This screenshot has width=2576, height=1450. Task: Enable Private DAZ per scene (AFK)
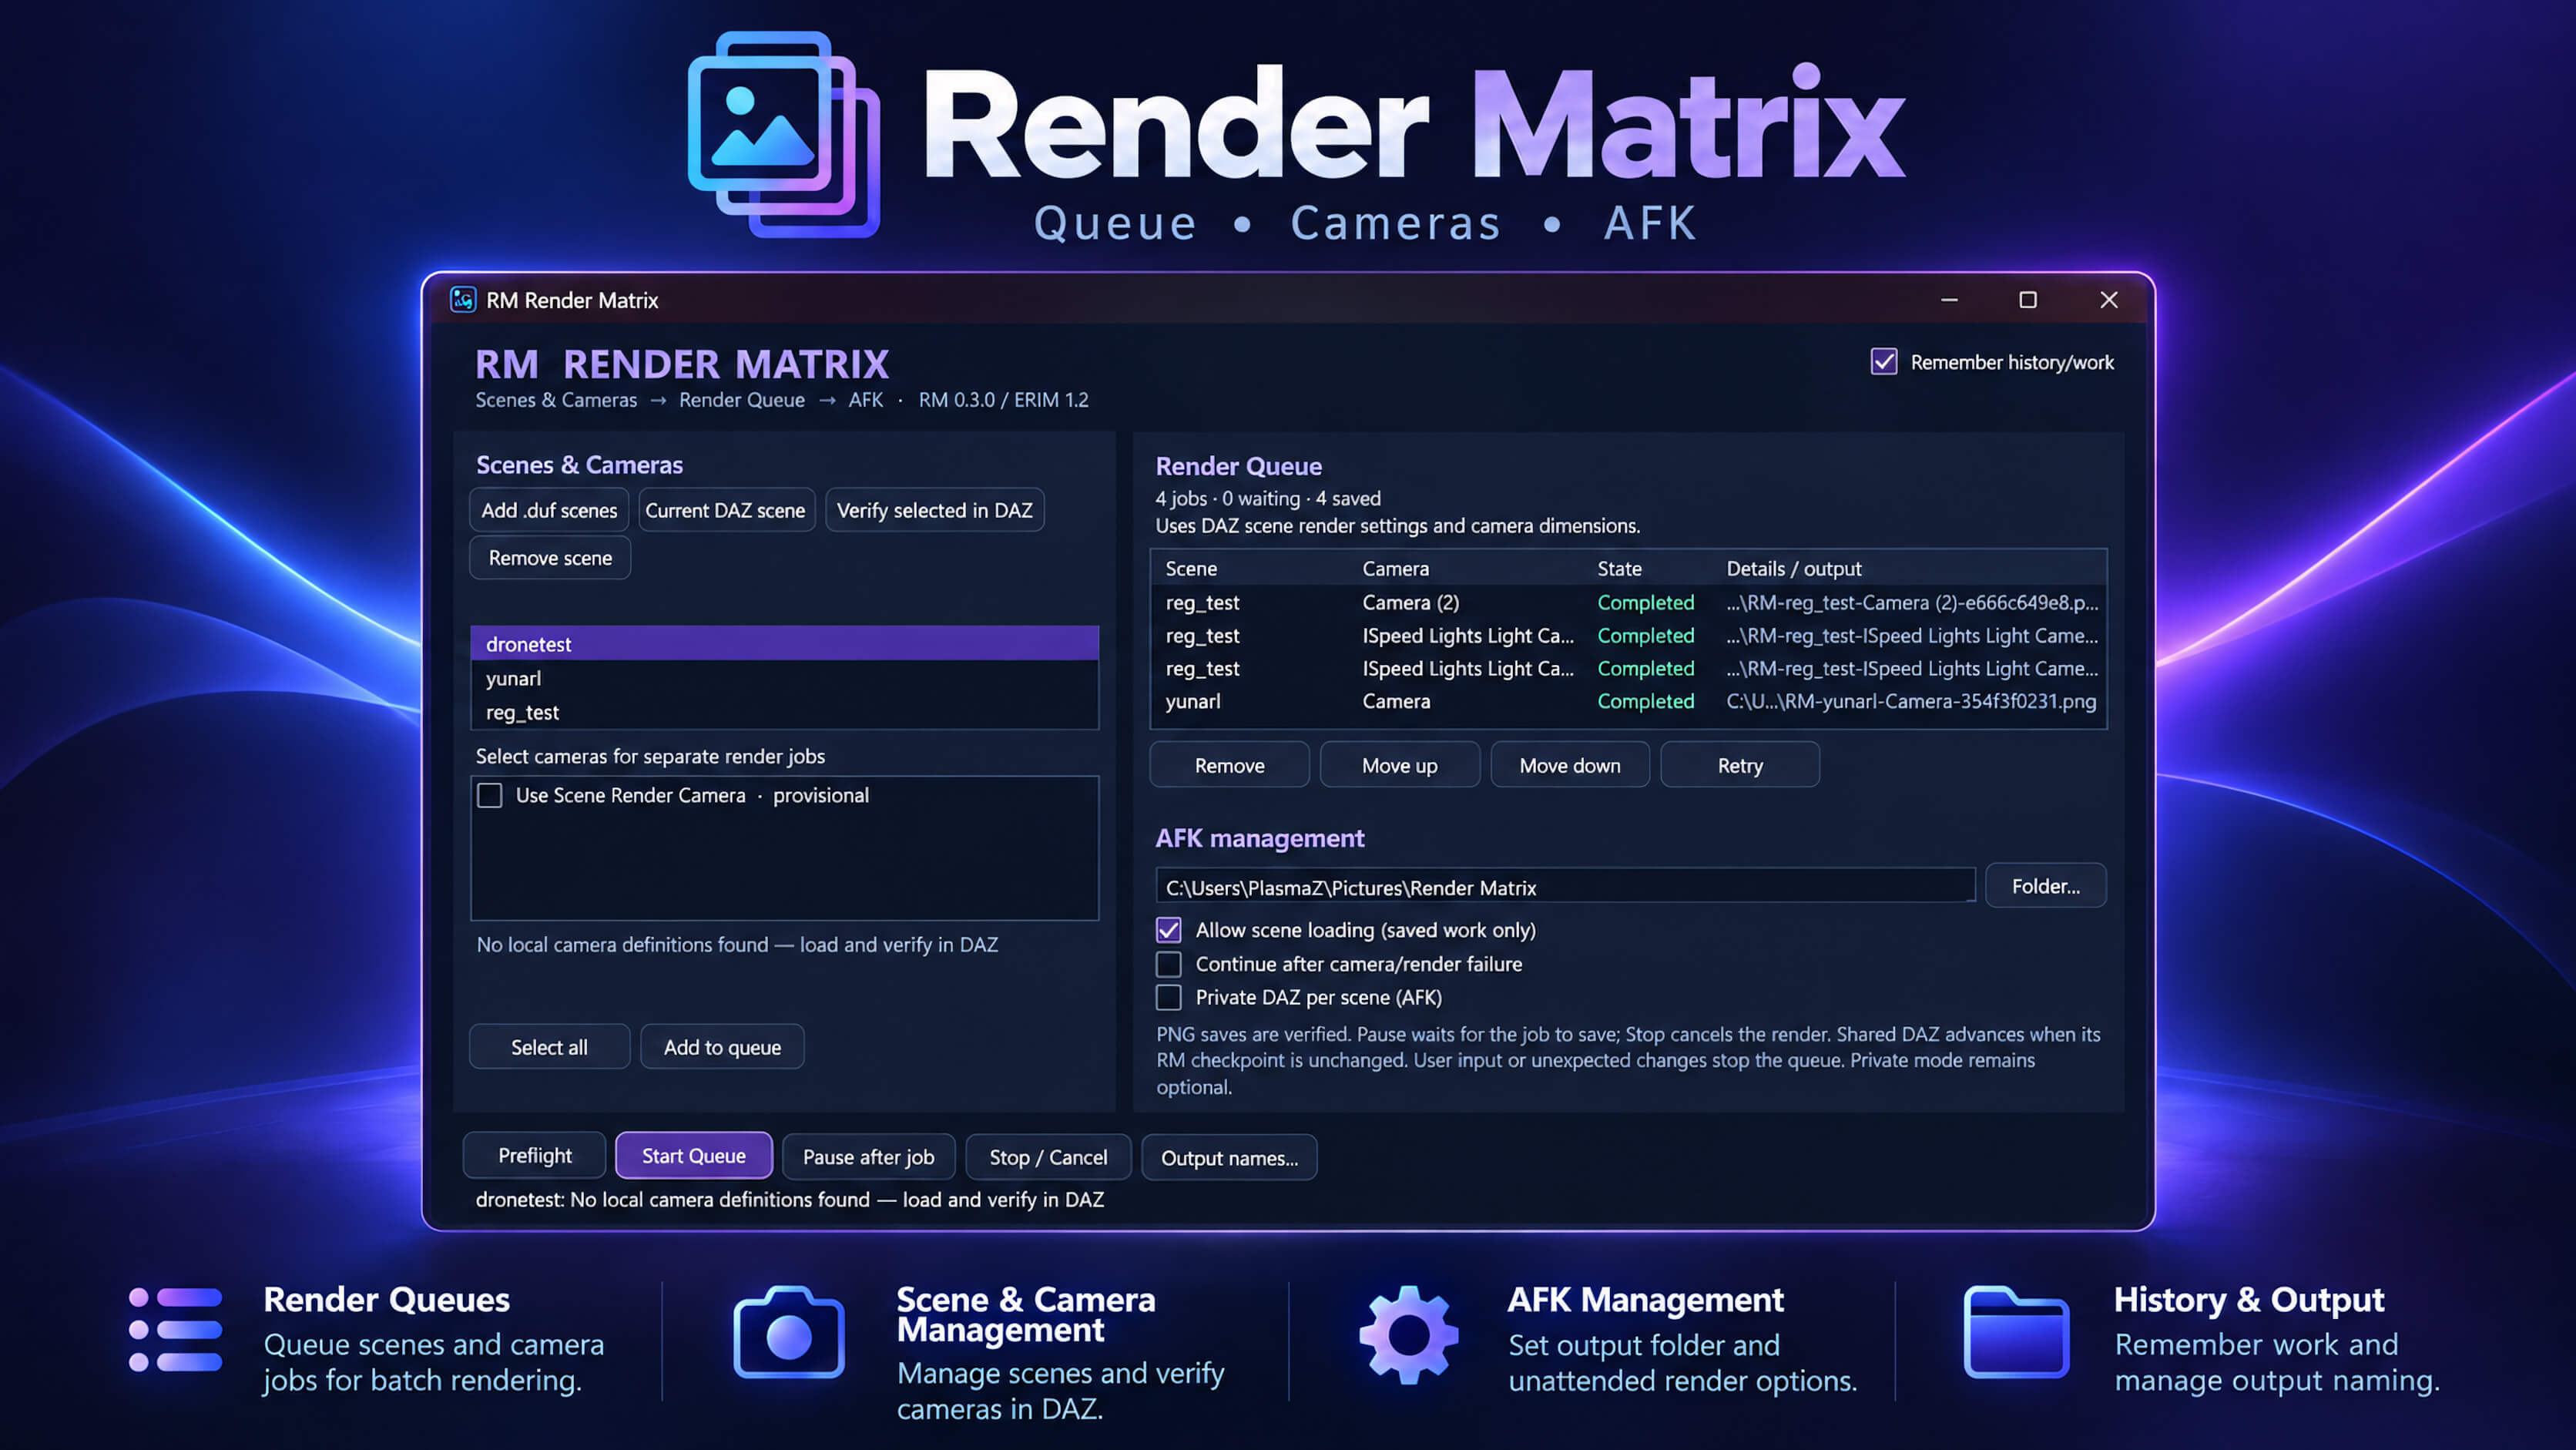[x=1169, y=998]
